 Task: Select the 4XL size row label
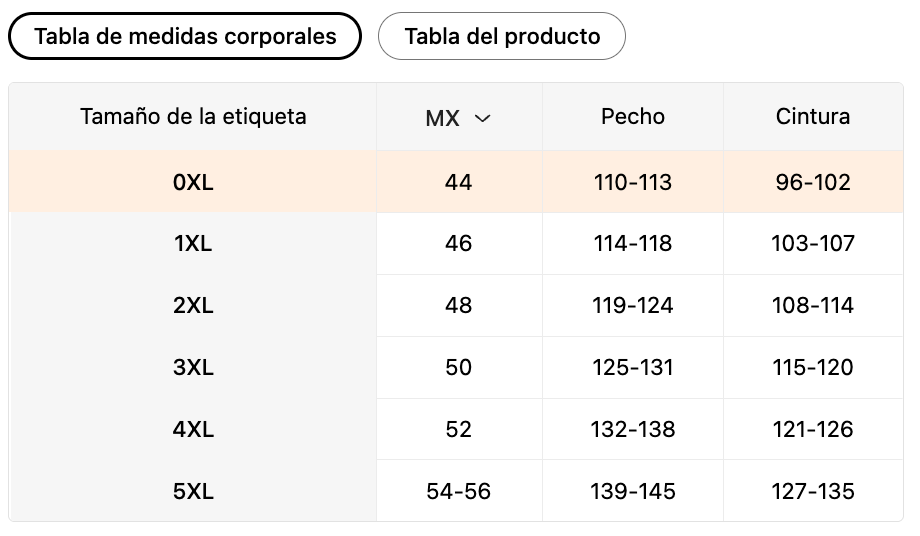(193, 430)
